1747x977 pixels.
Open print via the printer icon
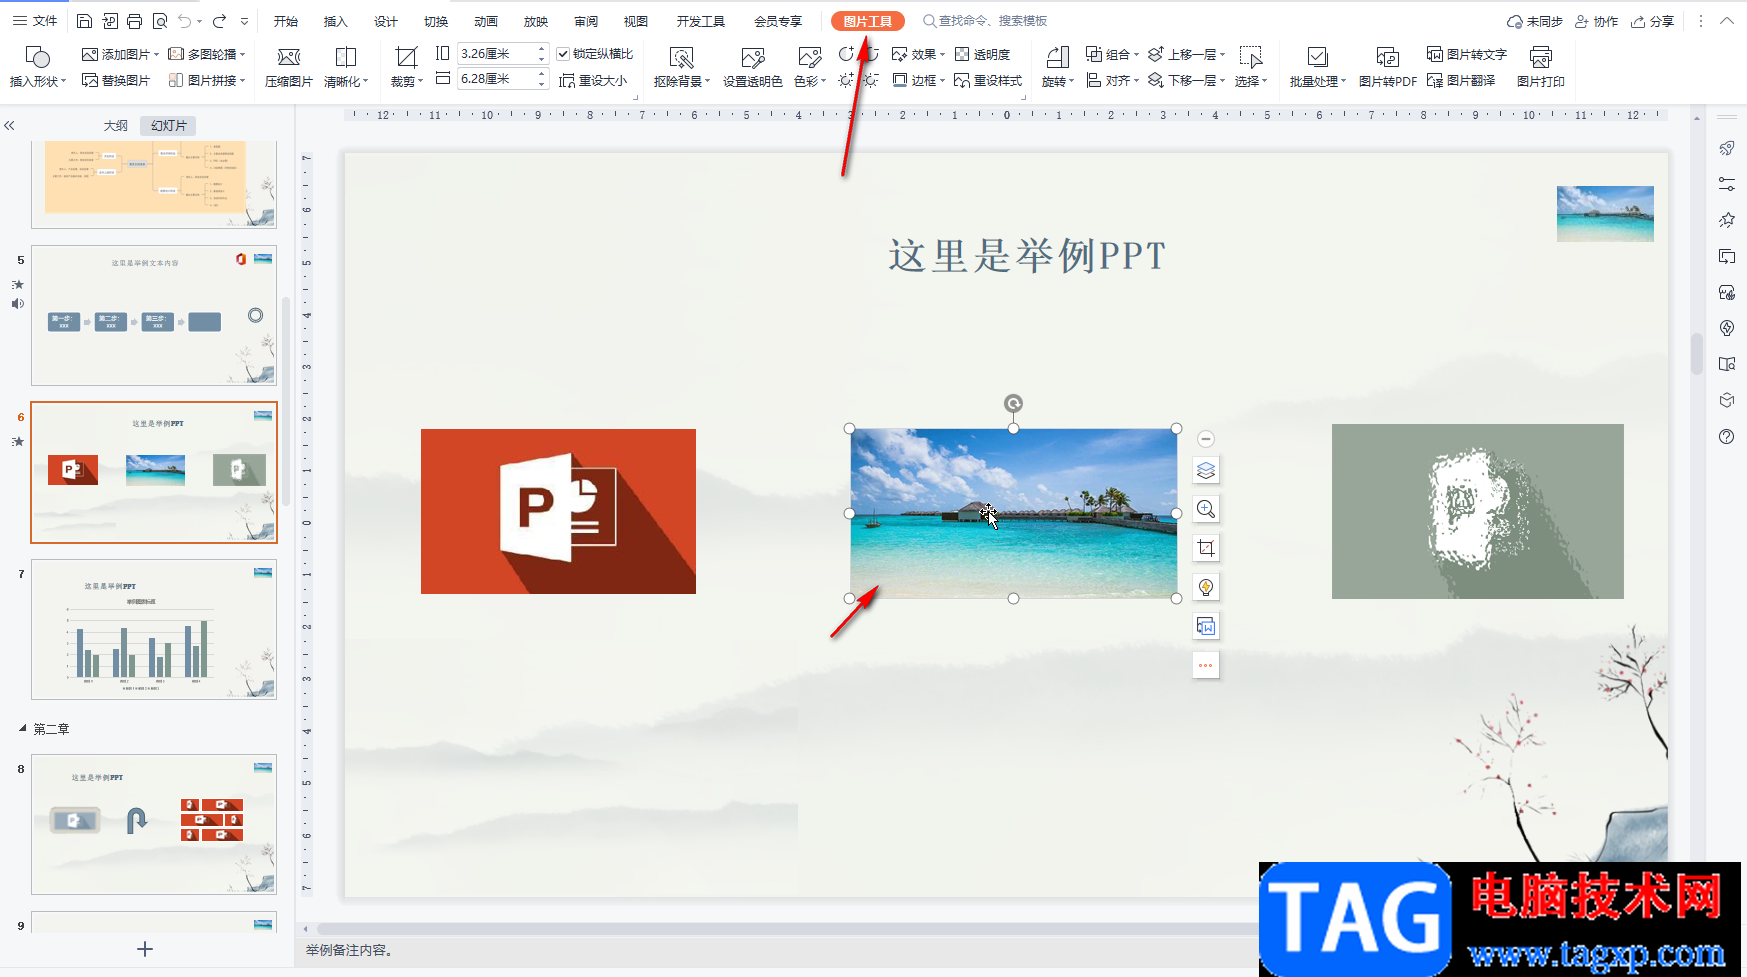click(x=134, y=21)
